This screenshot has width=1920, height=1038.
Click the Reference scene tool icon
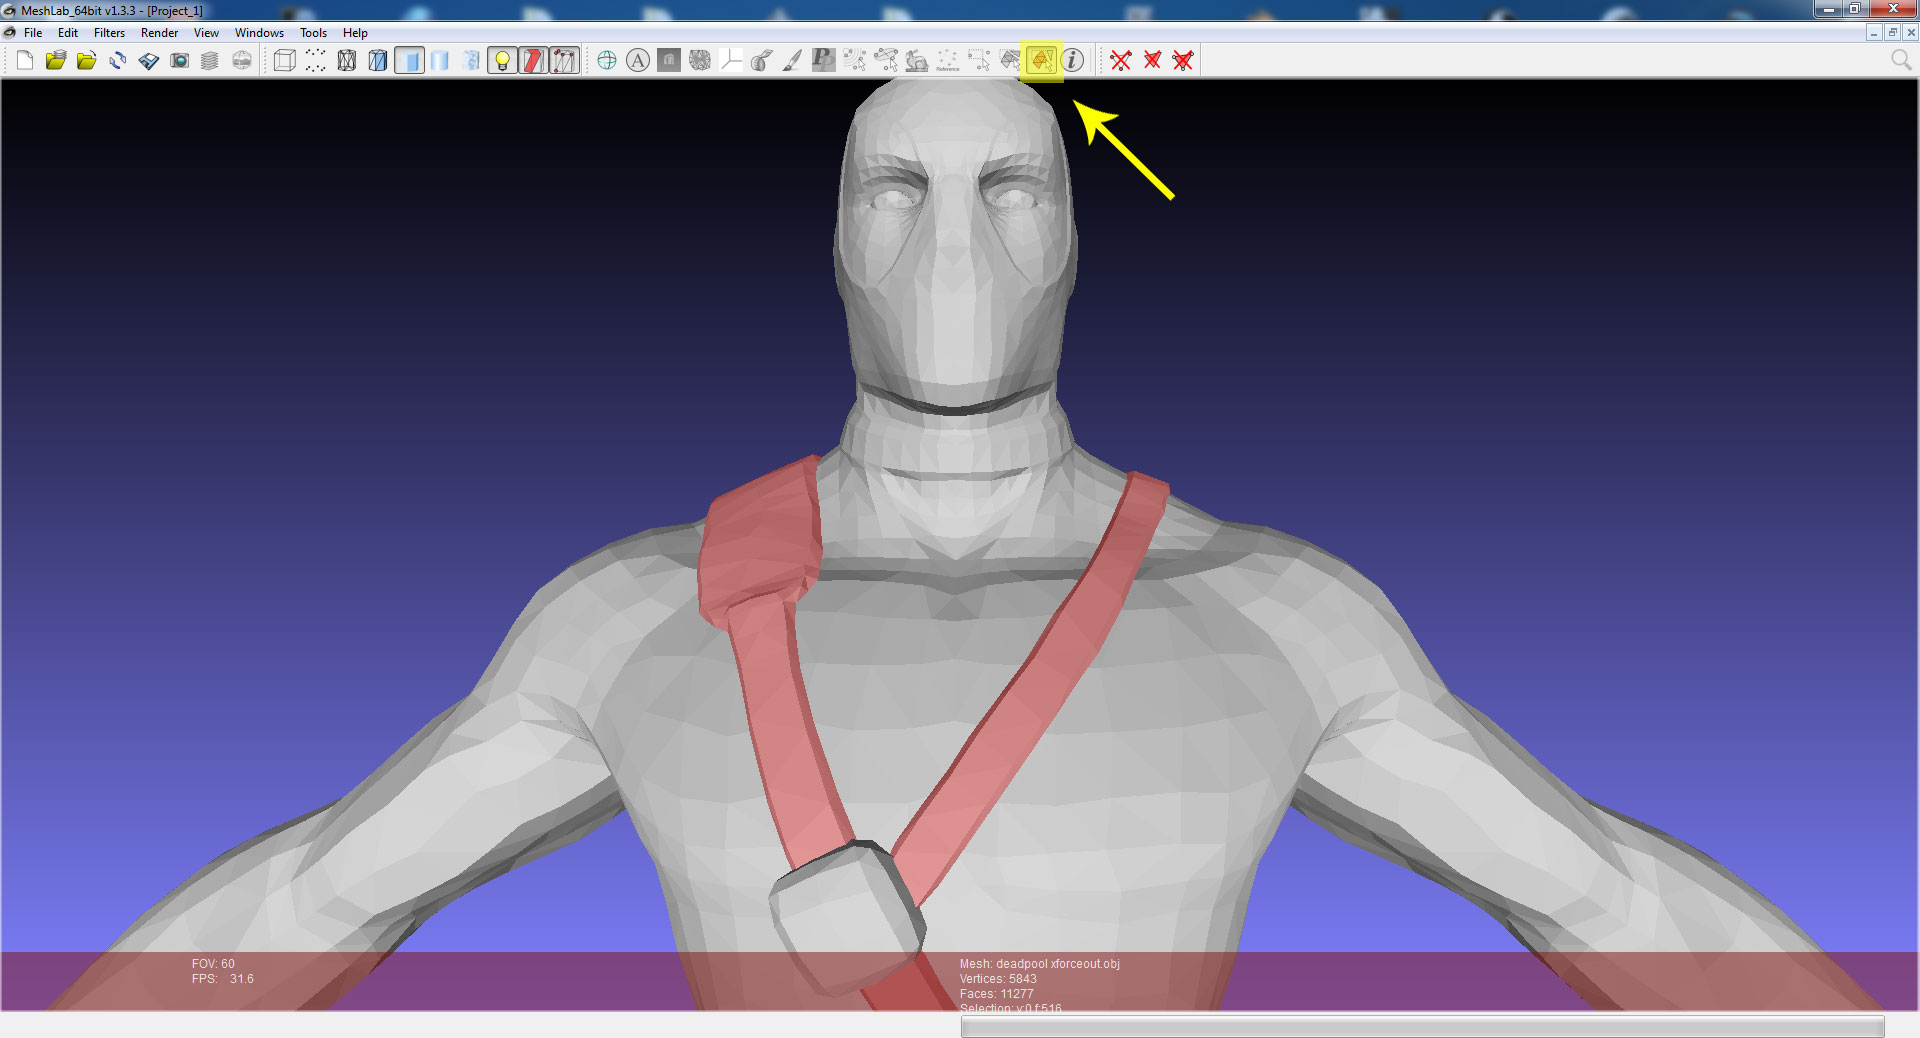pos(948,61)
